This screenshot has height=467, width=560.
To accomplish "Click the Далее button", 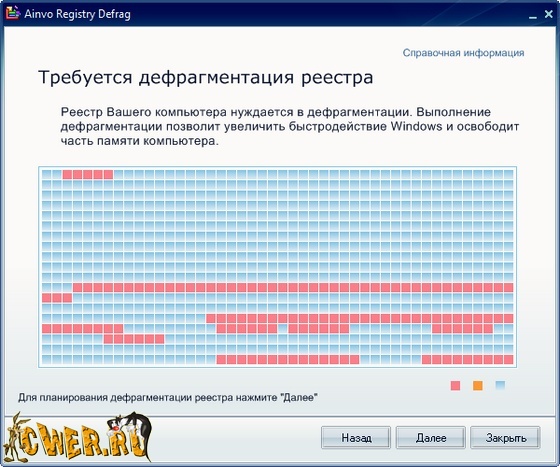I will 430,437.
